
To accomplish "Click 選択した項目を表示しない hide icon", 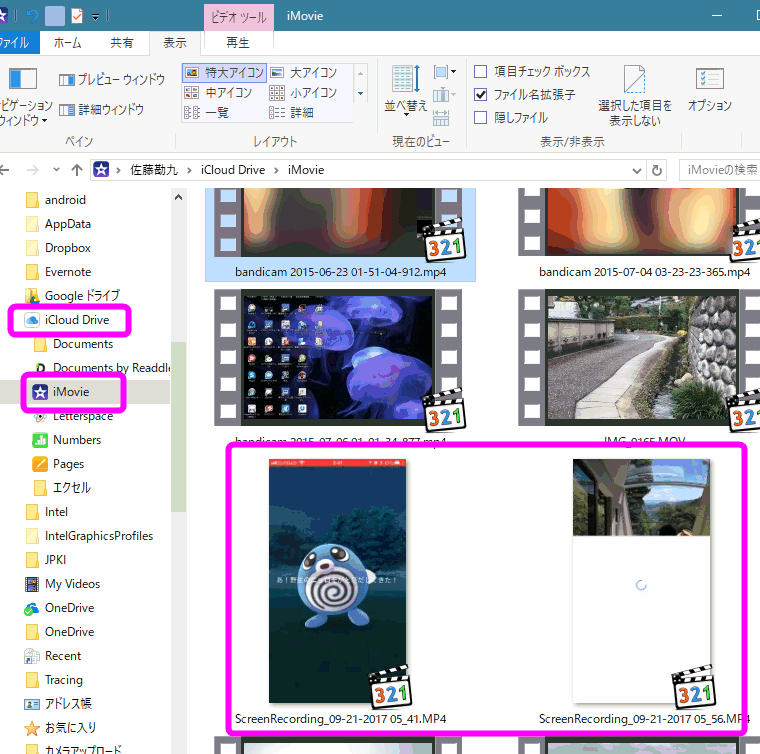I will point(635,95).
